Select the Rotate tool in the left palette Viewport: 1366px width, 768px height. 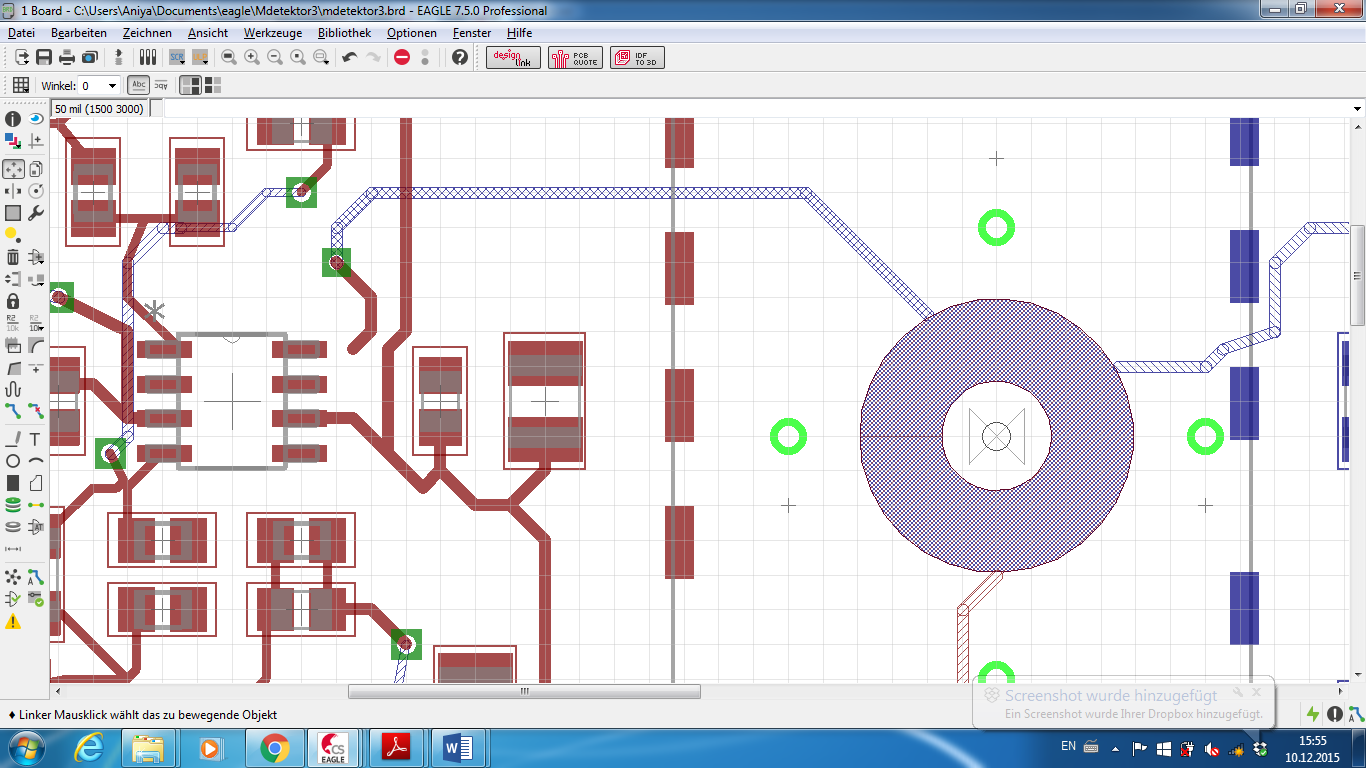tap(36, 190)
